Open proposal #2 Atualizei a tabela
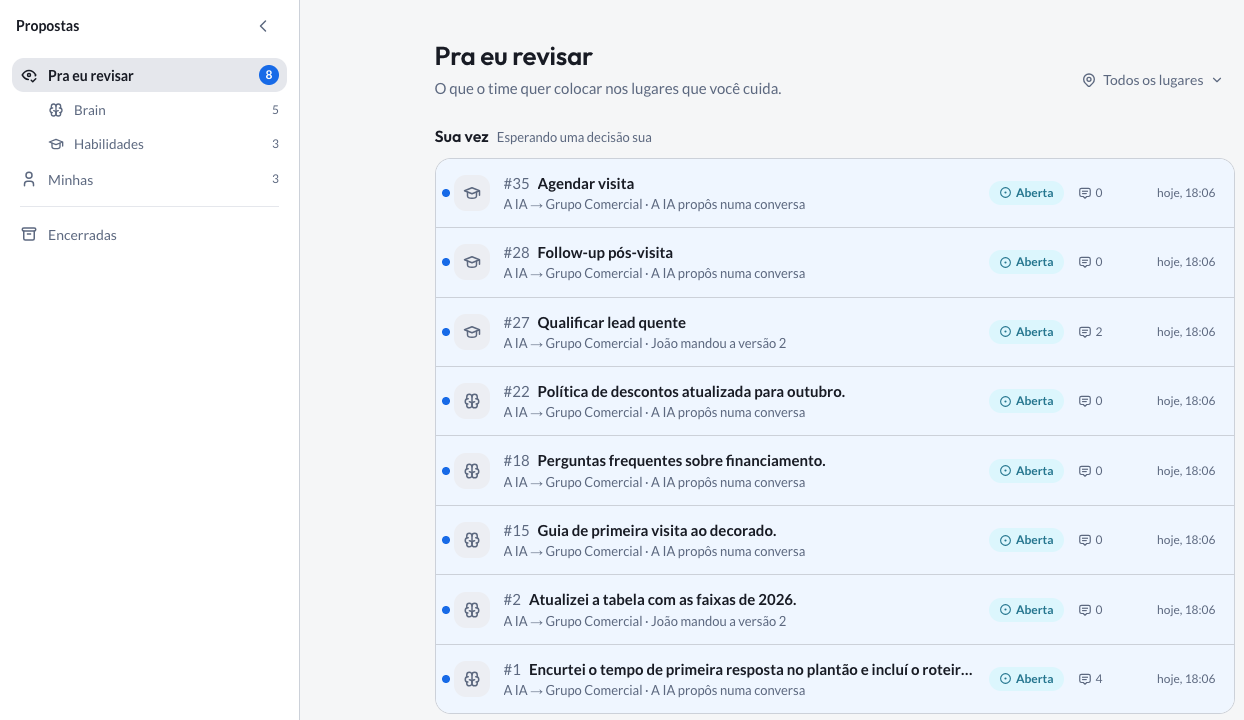The width and height of the screenshot is (1244, 720). click(835, 610)
